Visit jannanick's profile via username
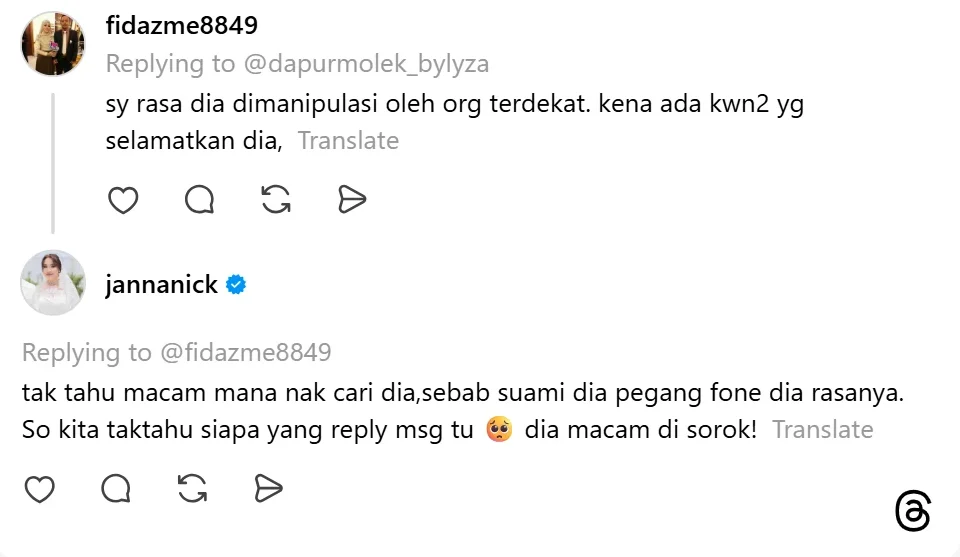The image size is (960, 557). [161, 285]
